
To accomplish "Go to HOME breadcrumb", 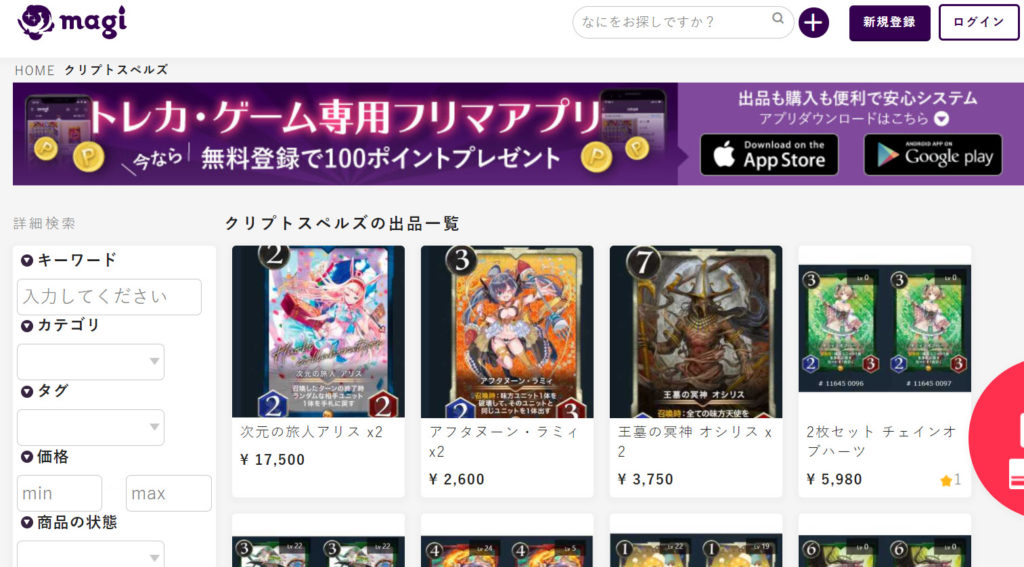I will pyautogui.click(x=35, y=71).
